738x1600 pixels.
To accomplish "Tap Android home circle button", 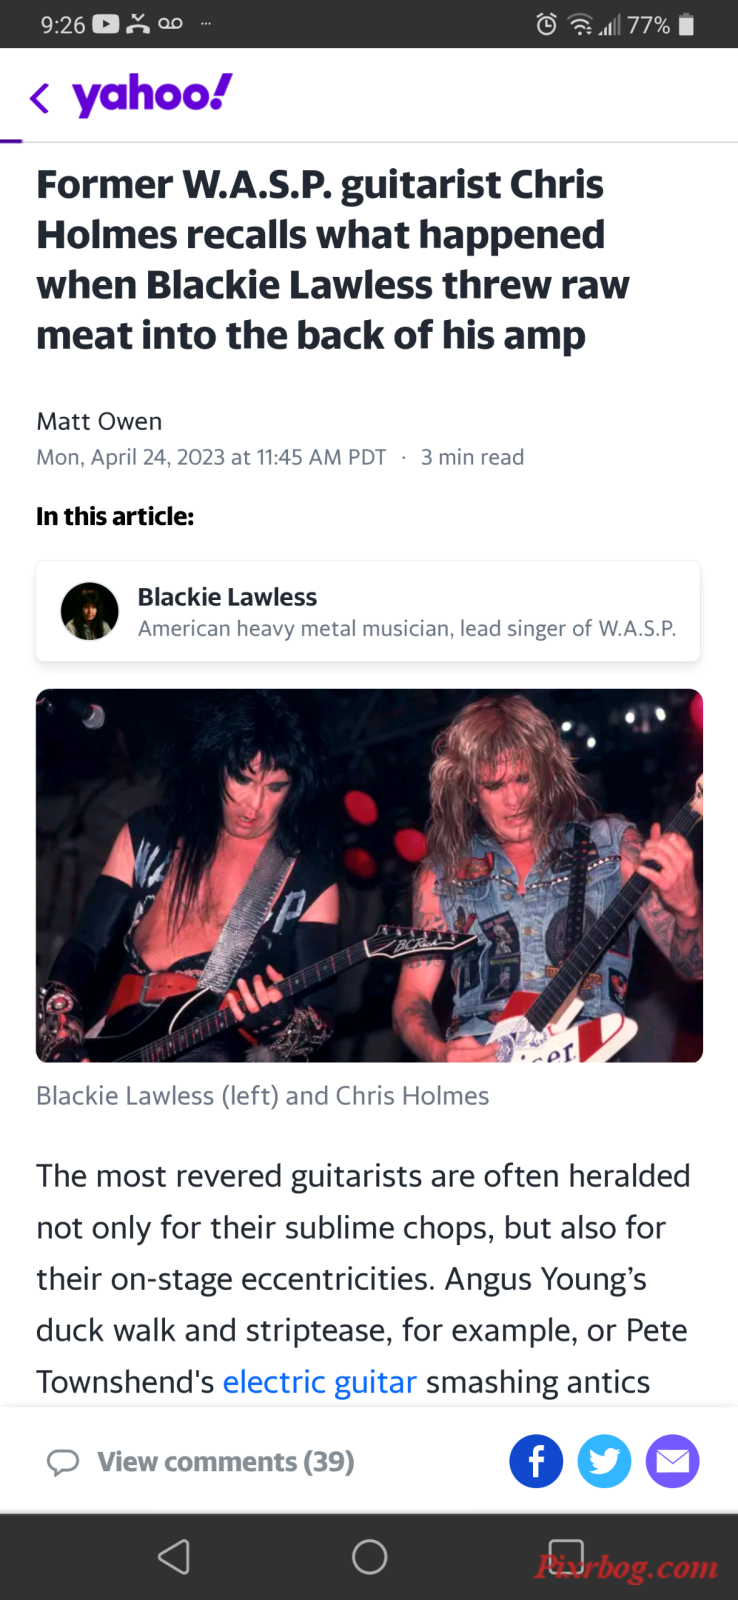I will point(369,1556).
